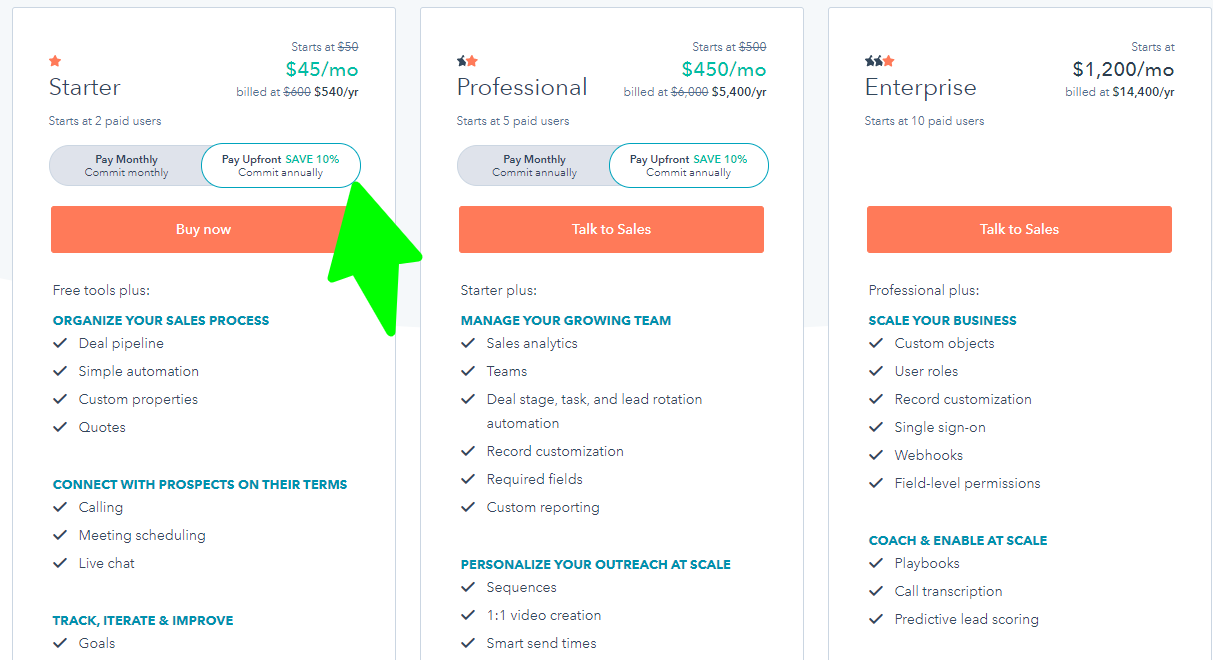Click the checkmark beside Sales analytics
The image size is (1213, 660).
[x=468, y=343]
